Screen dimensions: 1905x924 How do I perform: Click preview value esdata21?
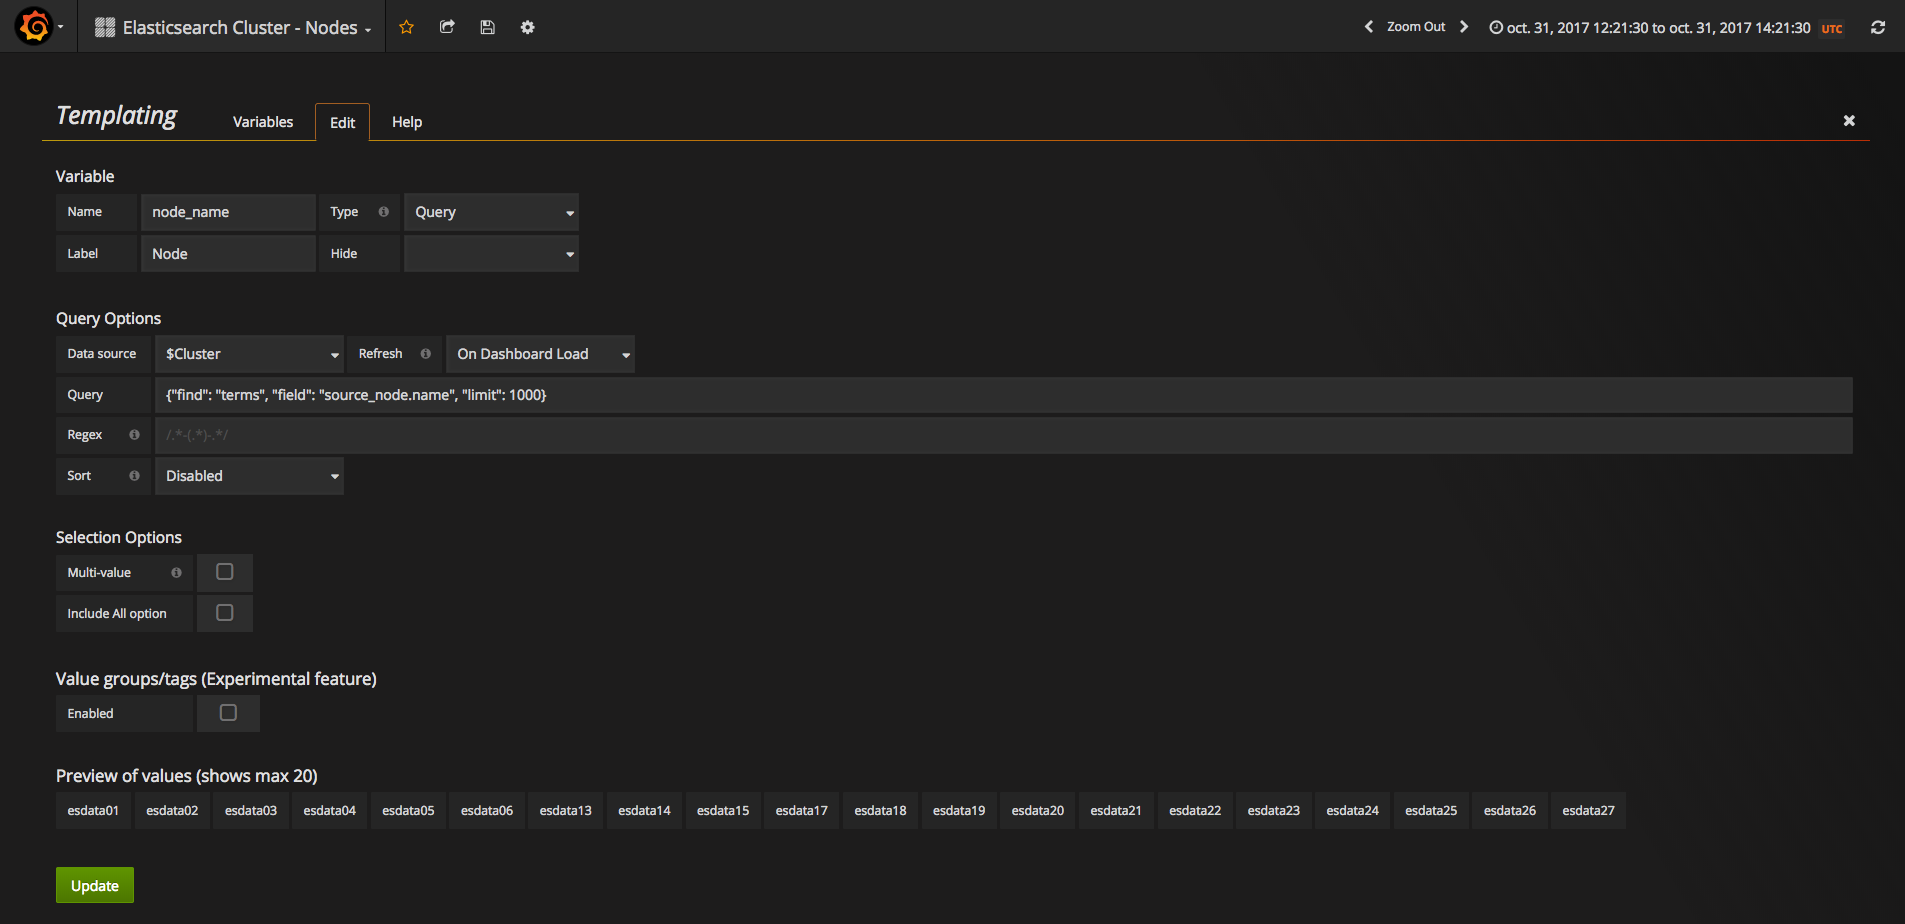(1116, 811)
